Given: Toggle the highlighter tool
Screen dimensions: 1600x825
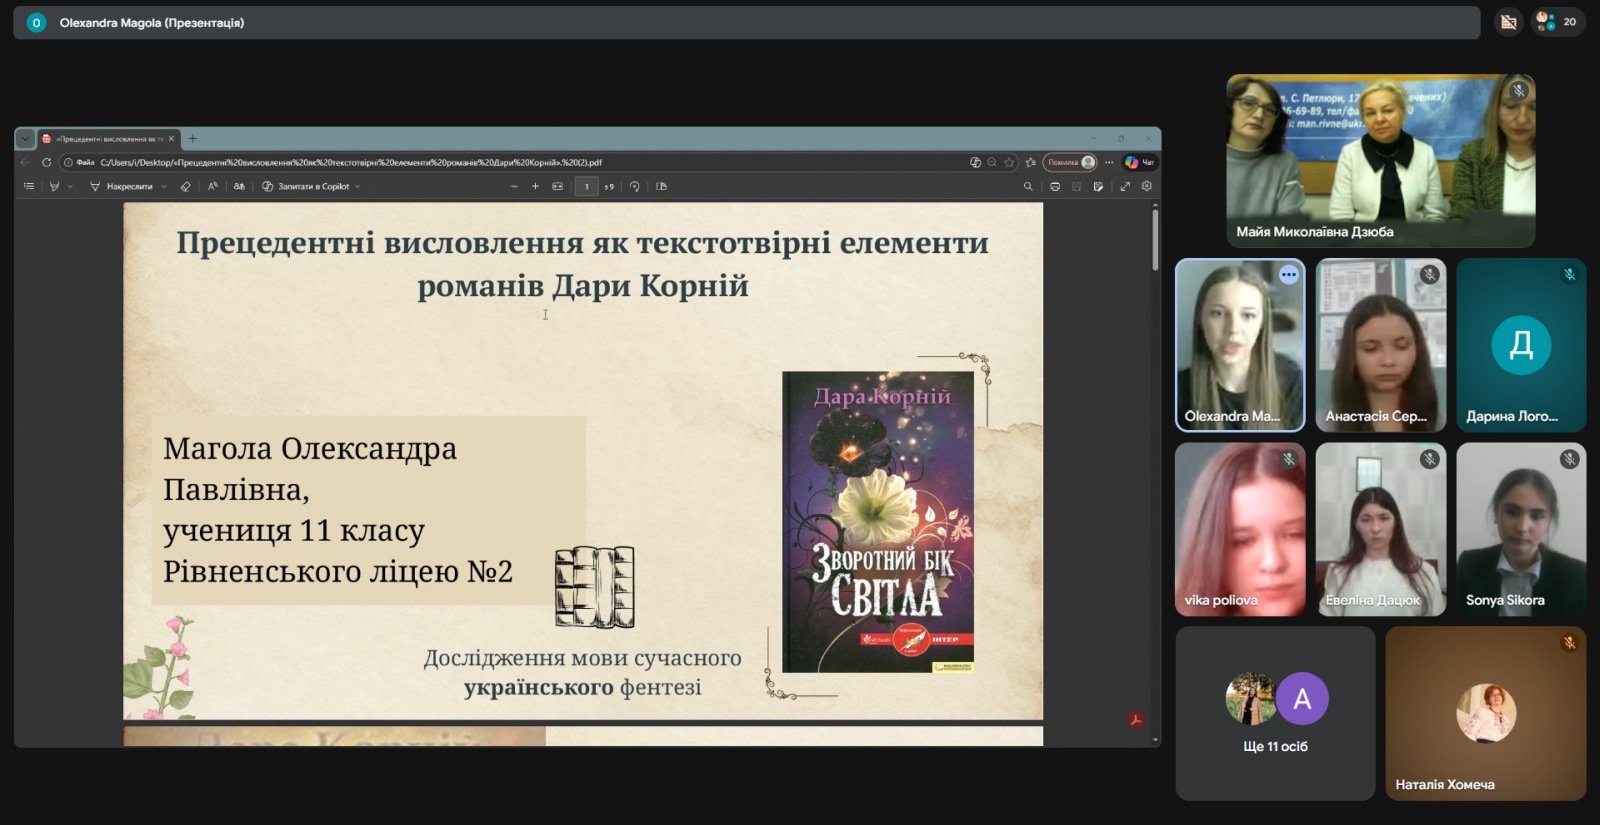Looking at the screenshot, I should coord(54,186).
